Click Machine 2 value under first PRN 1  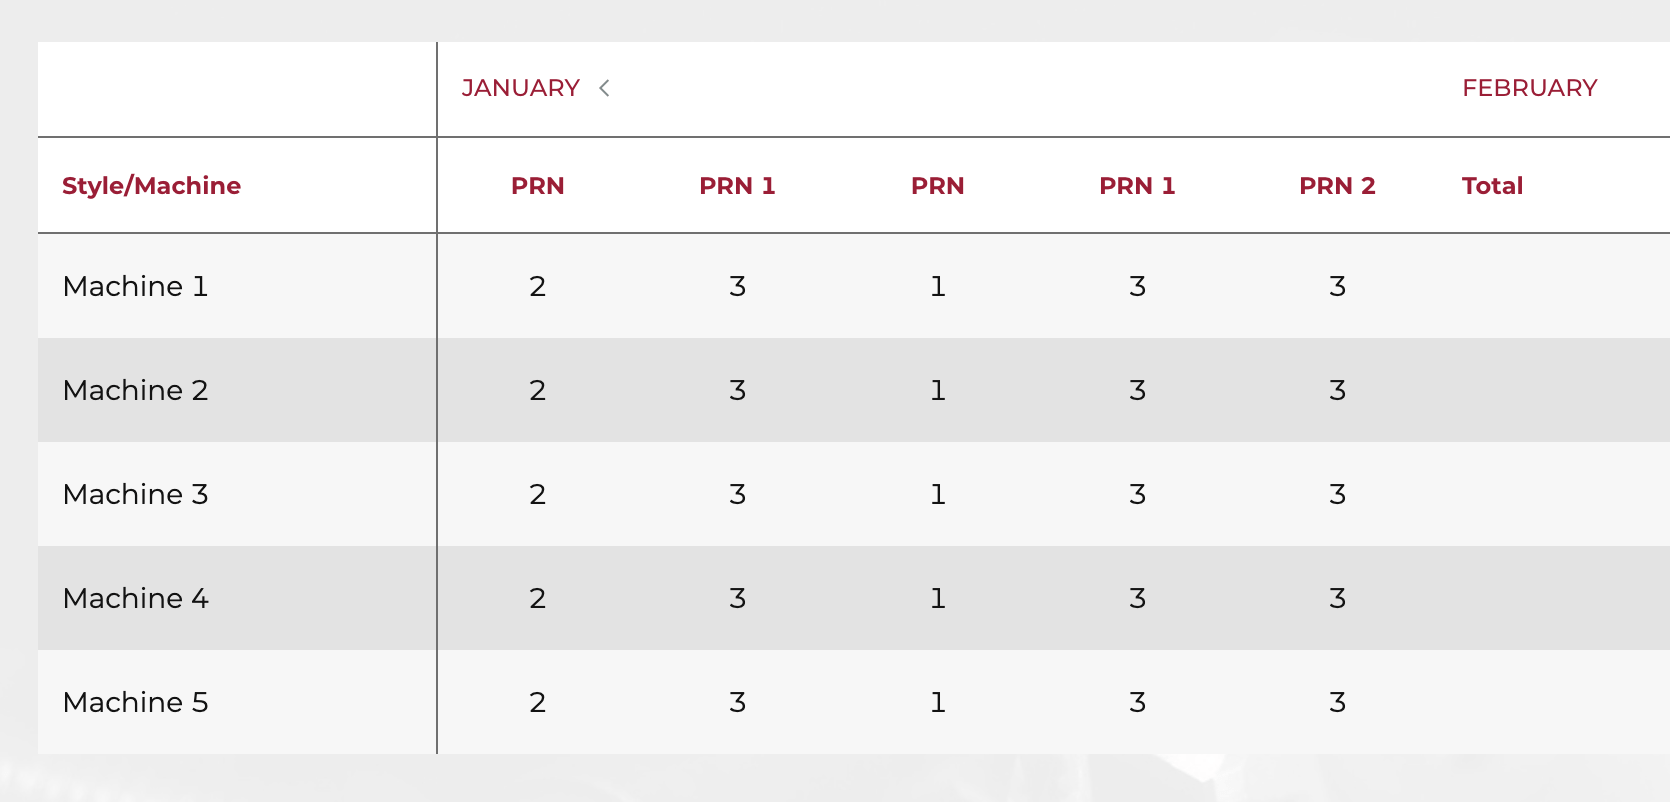point(737,390)
